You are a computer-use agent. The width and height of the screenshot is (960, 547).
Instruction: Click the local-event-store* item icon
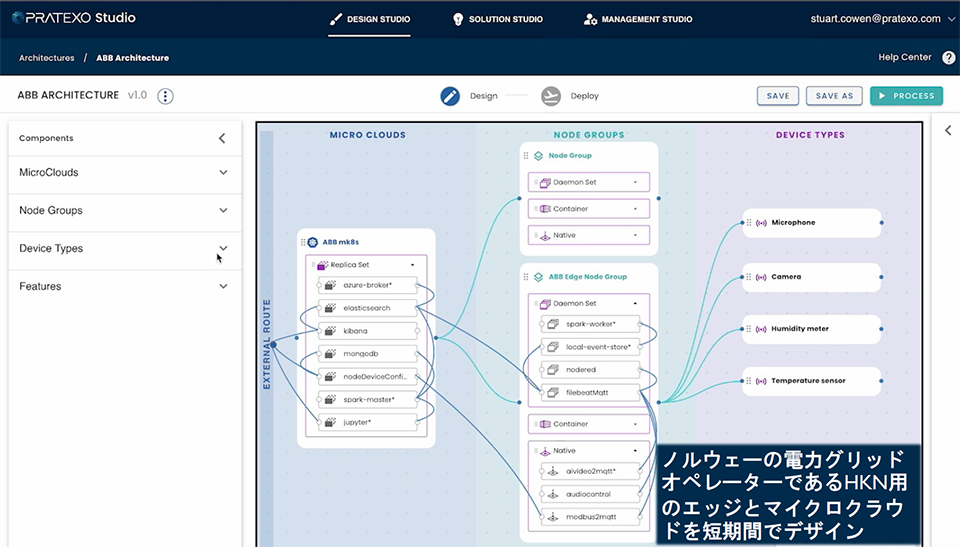pyautogui.click(x=553, y=347)
